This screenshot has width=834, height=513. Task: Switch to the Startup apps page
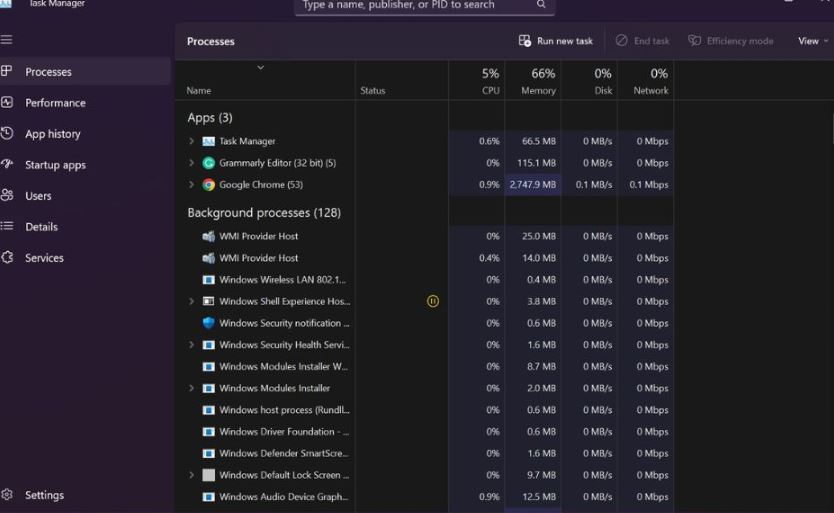[86, 164]
